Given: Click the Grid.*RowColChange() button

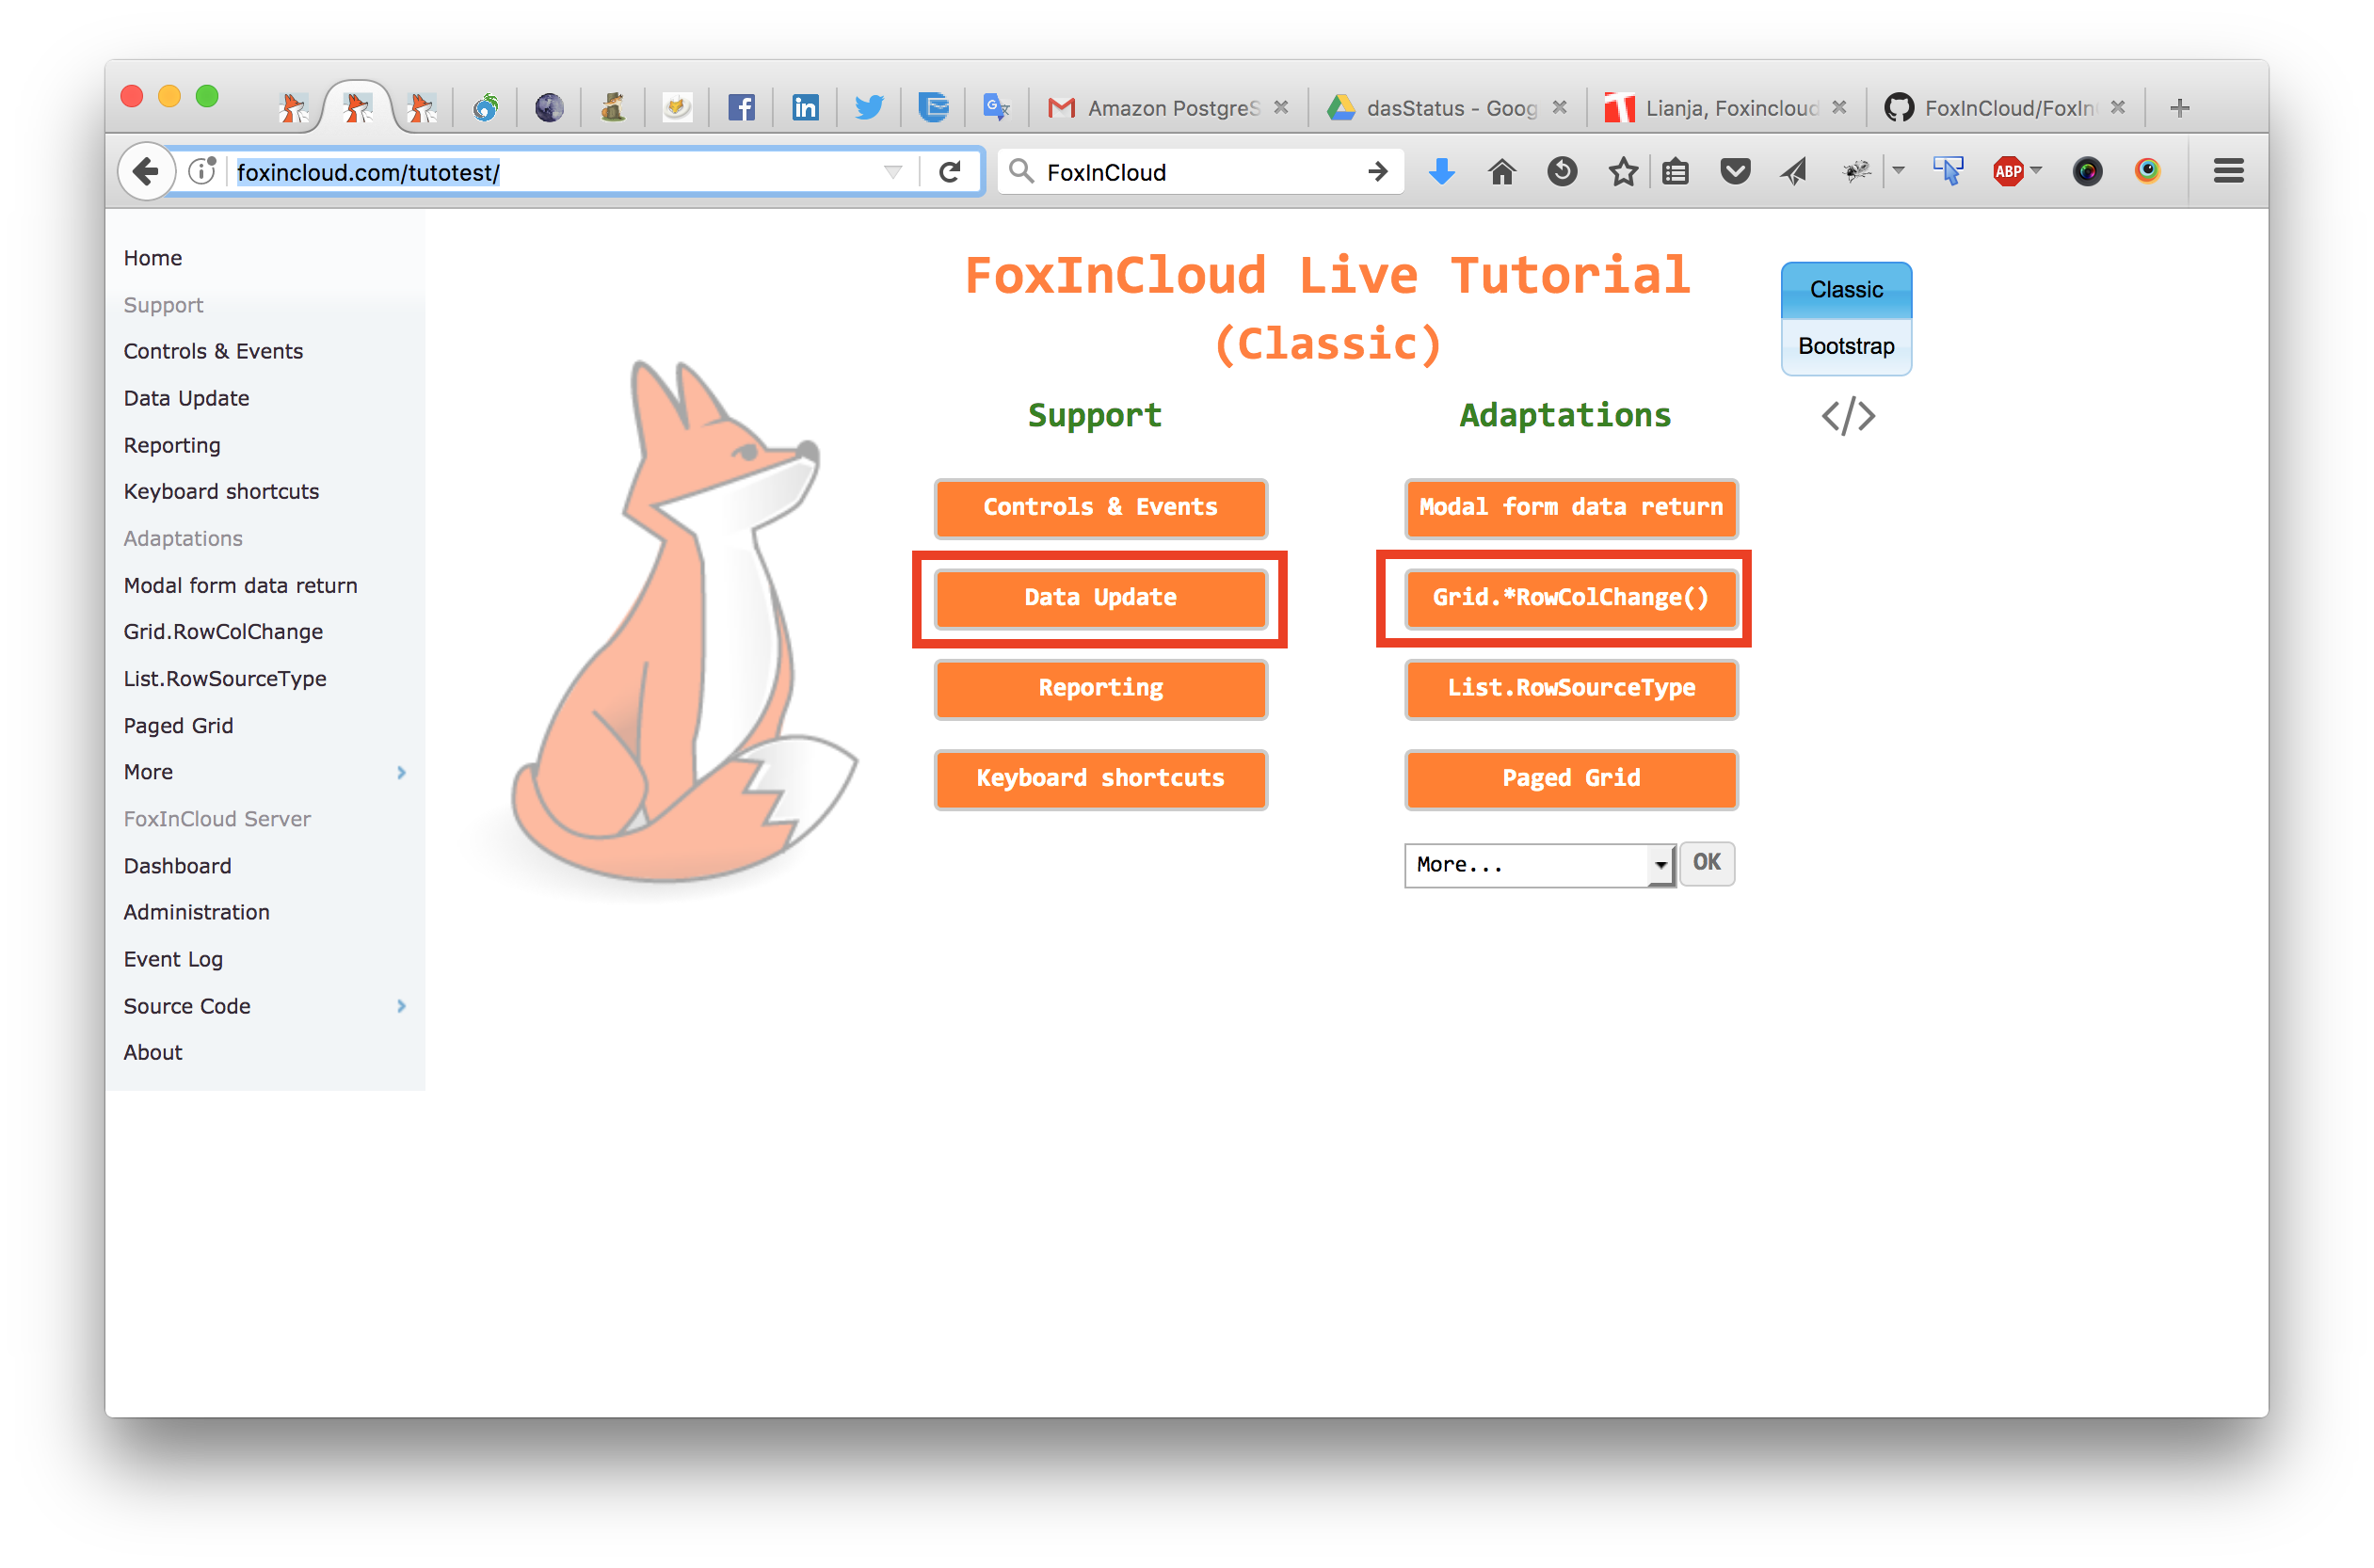Looking at the screenshot, I should [1571, 598].
